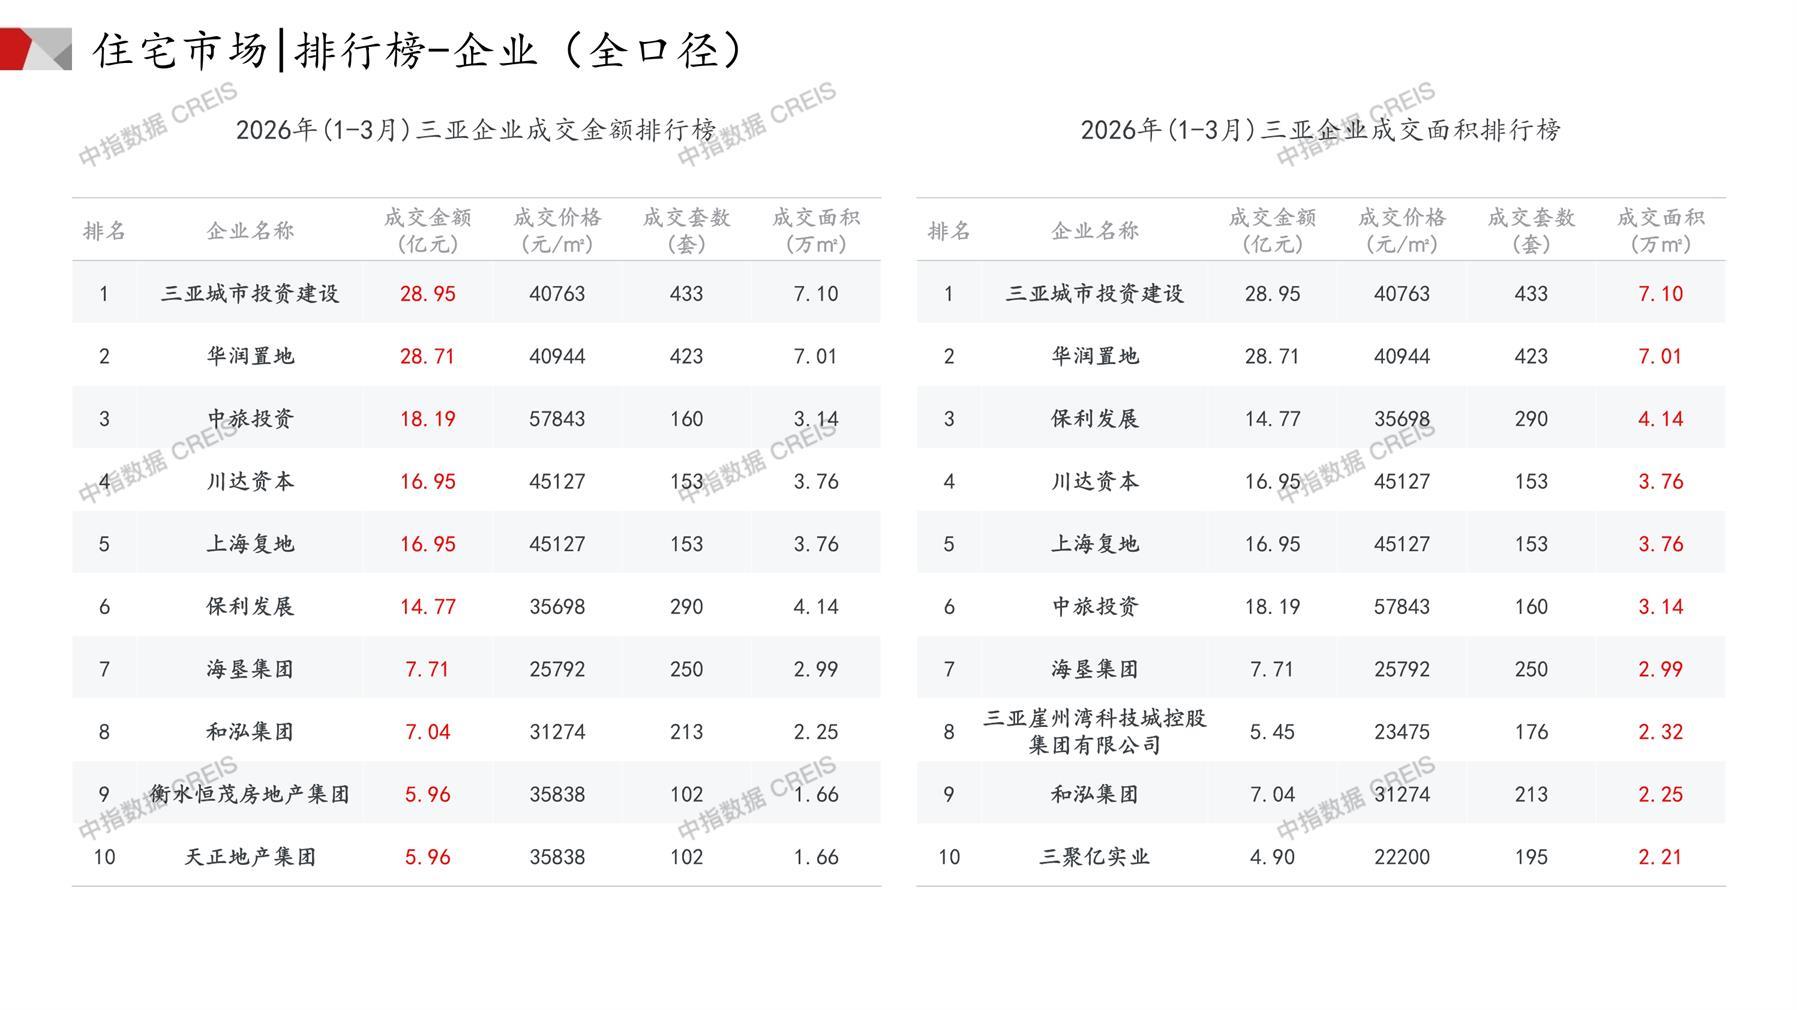1797x1010 pixels.
Task: Click 企业名称 header in the left table
Action: pyautogui.click(x=250, y=231)
